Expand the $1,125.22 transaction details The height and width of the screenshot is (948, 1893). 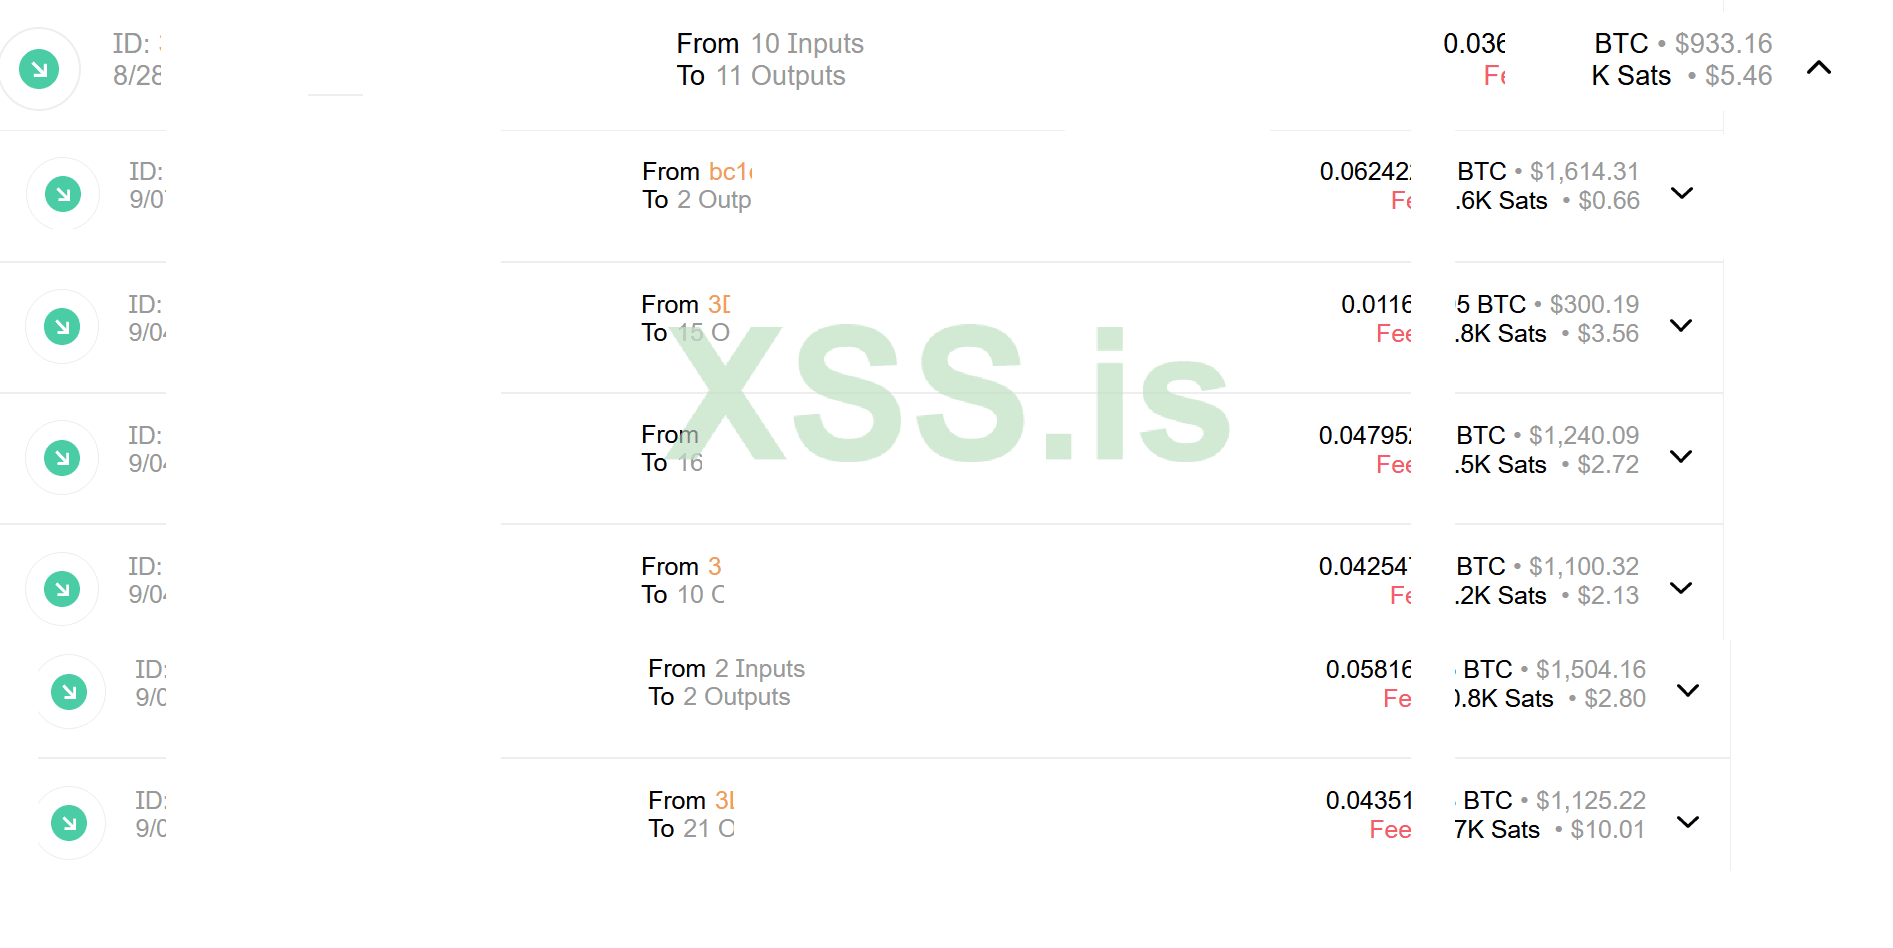1688,822
